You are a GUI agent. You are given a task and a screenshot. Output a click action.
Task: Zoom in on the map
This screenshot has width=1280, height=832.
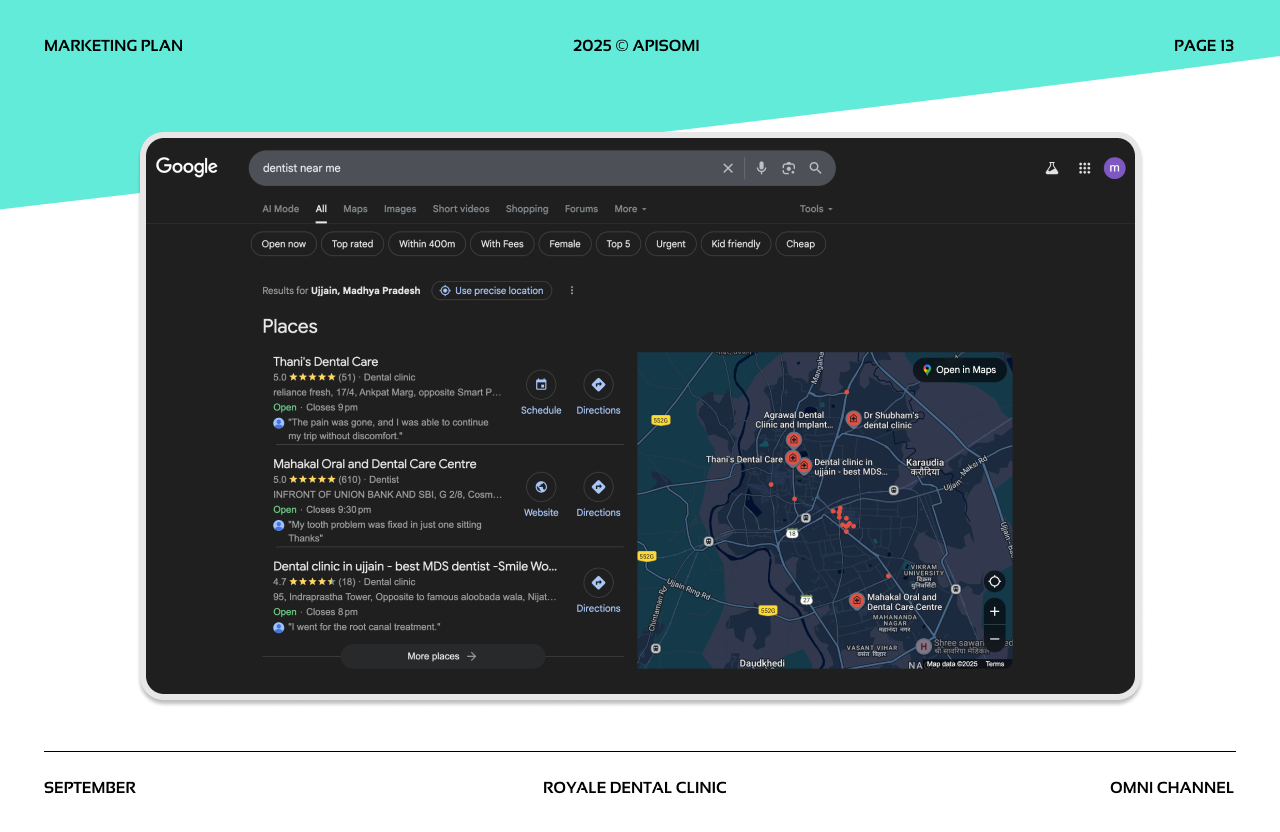coord(994,611)
